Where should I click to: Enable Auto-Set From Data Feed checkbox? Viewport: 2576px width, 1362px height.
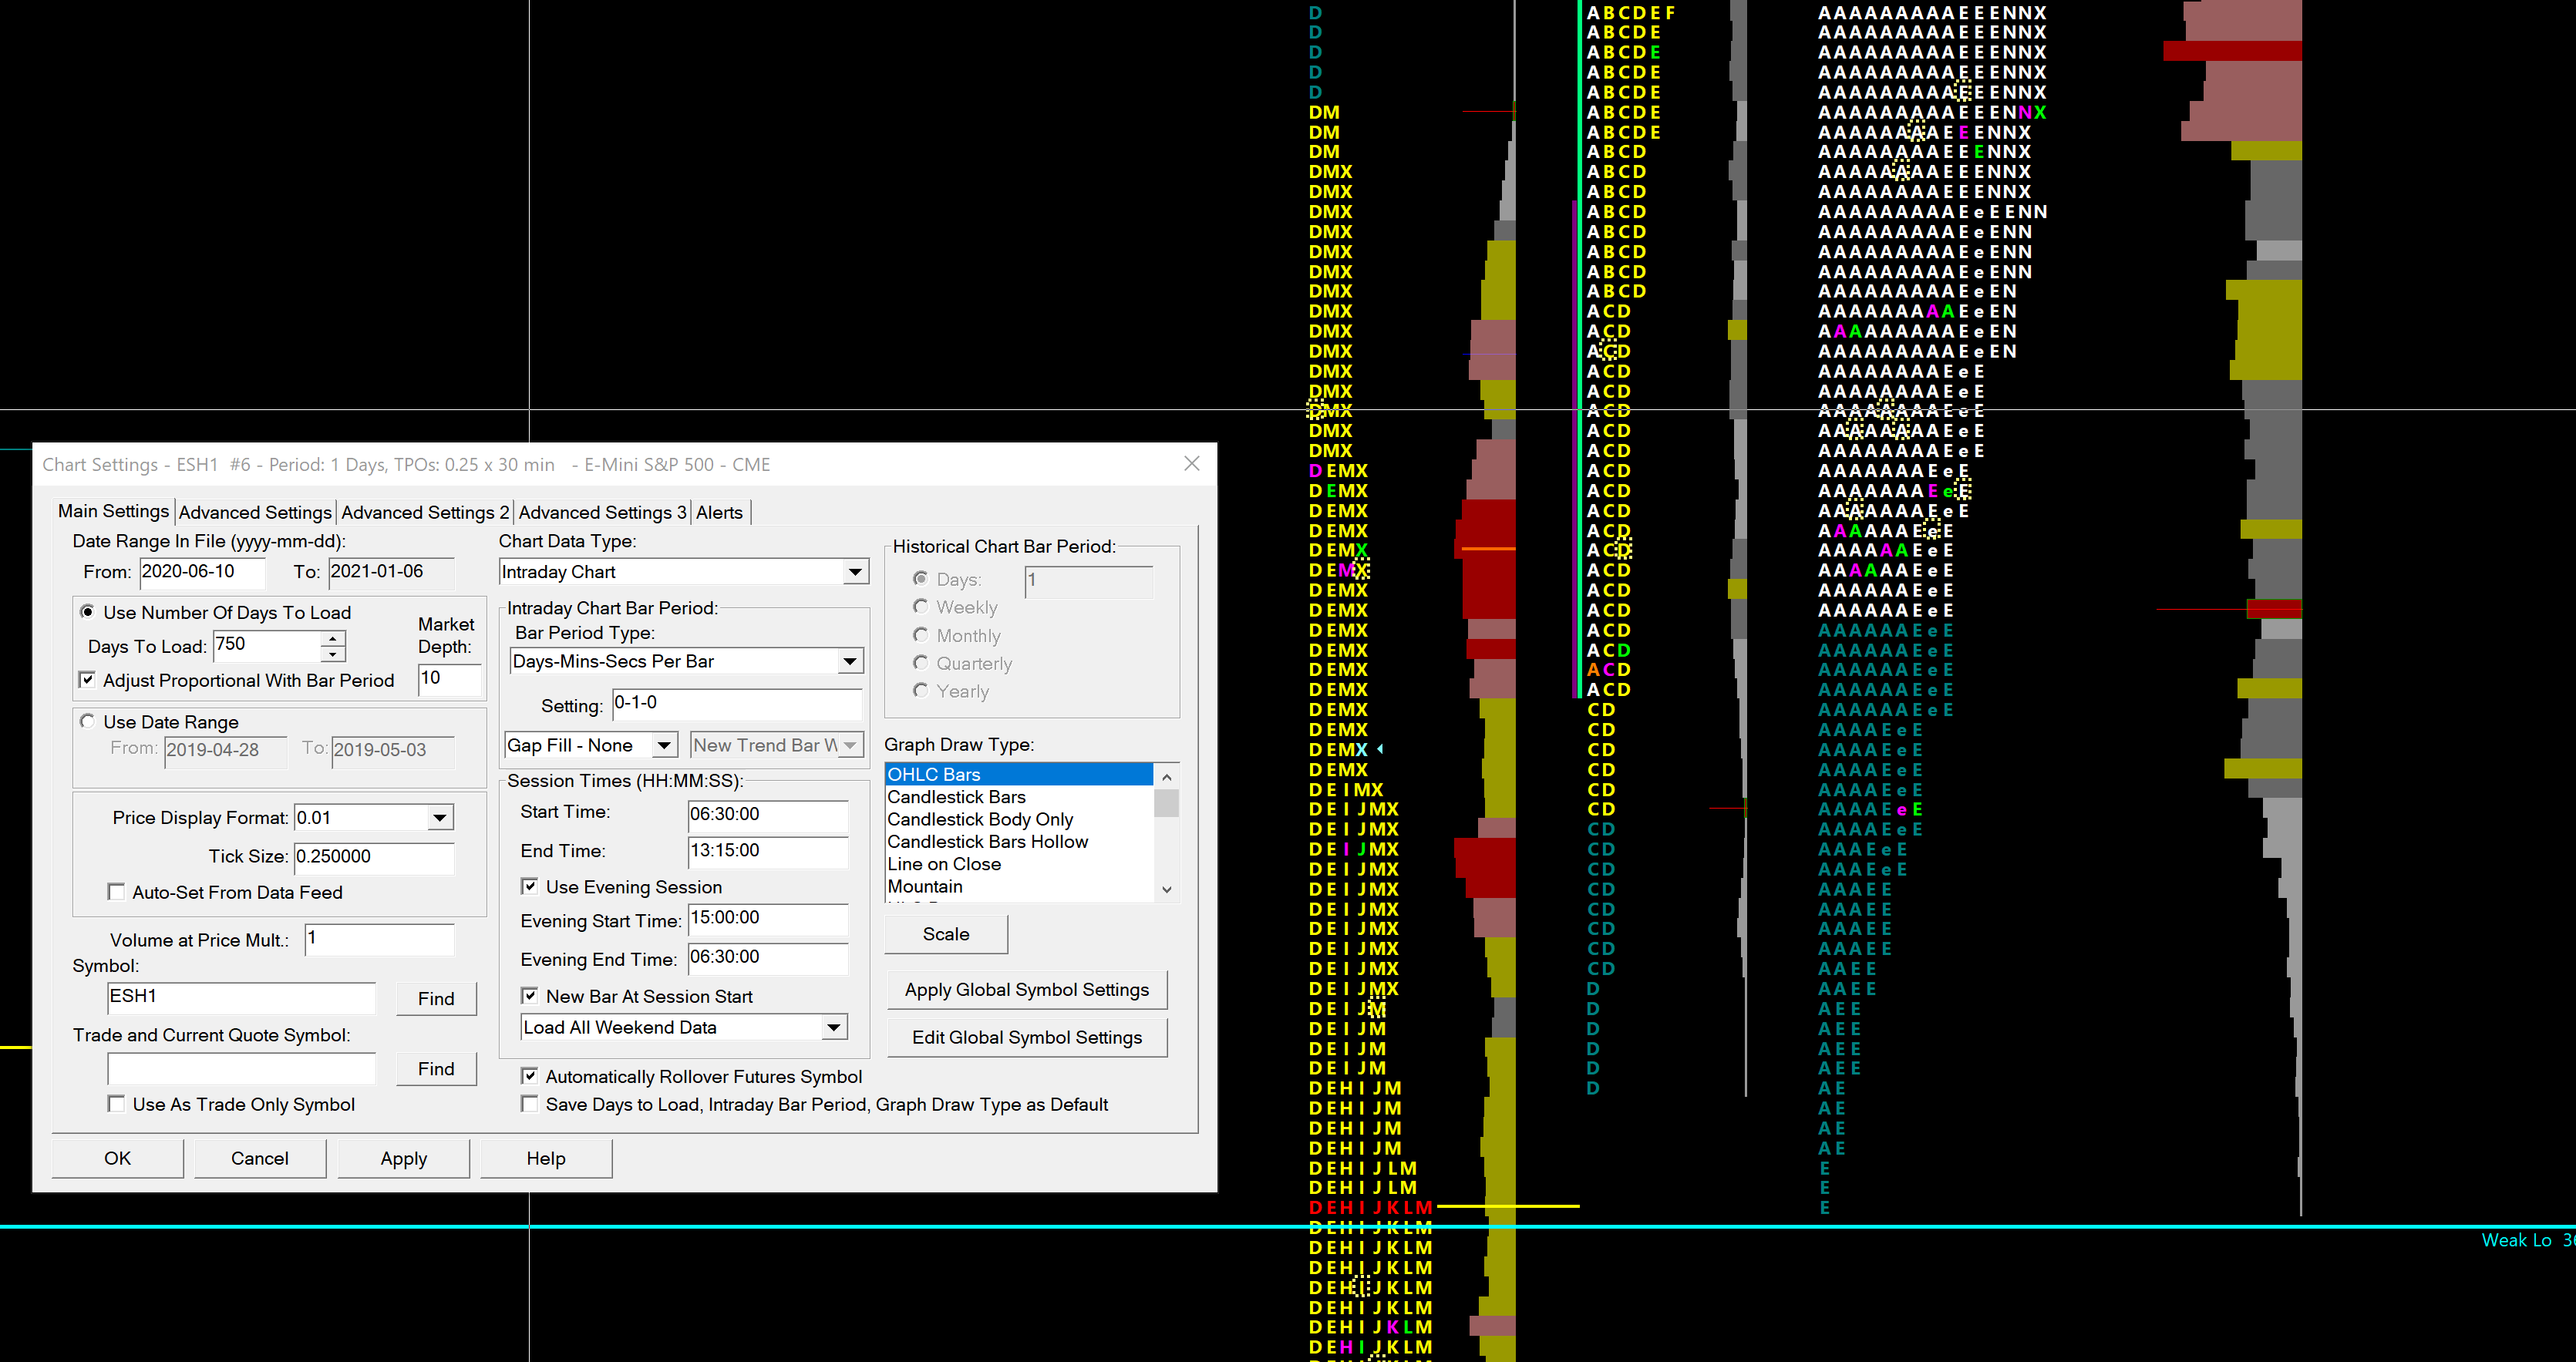(117, 892)
